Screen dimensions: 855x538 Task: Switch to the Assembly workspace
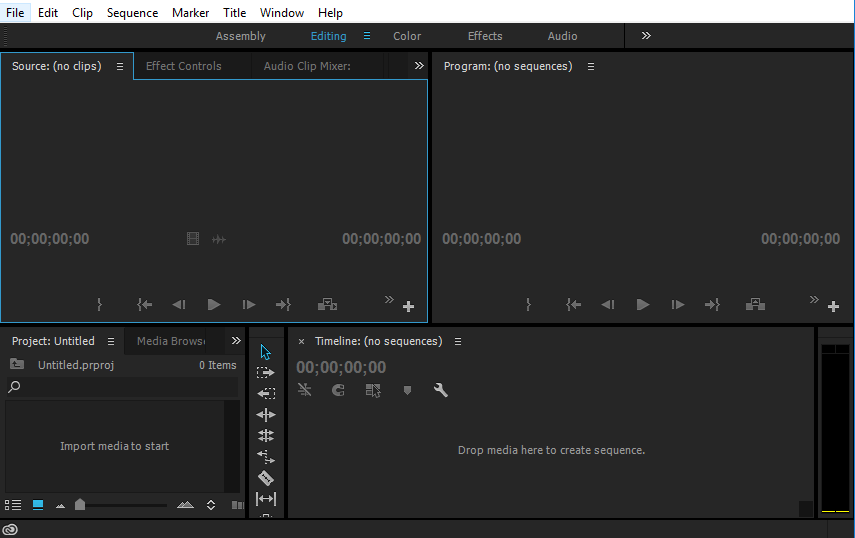(x=240, y=36)
